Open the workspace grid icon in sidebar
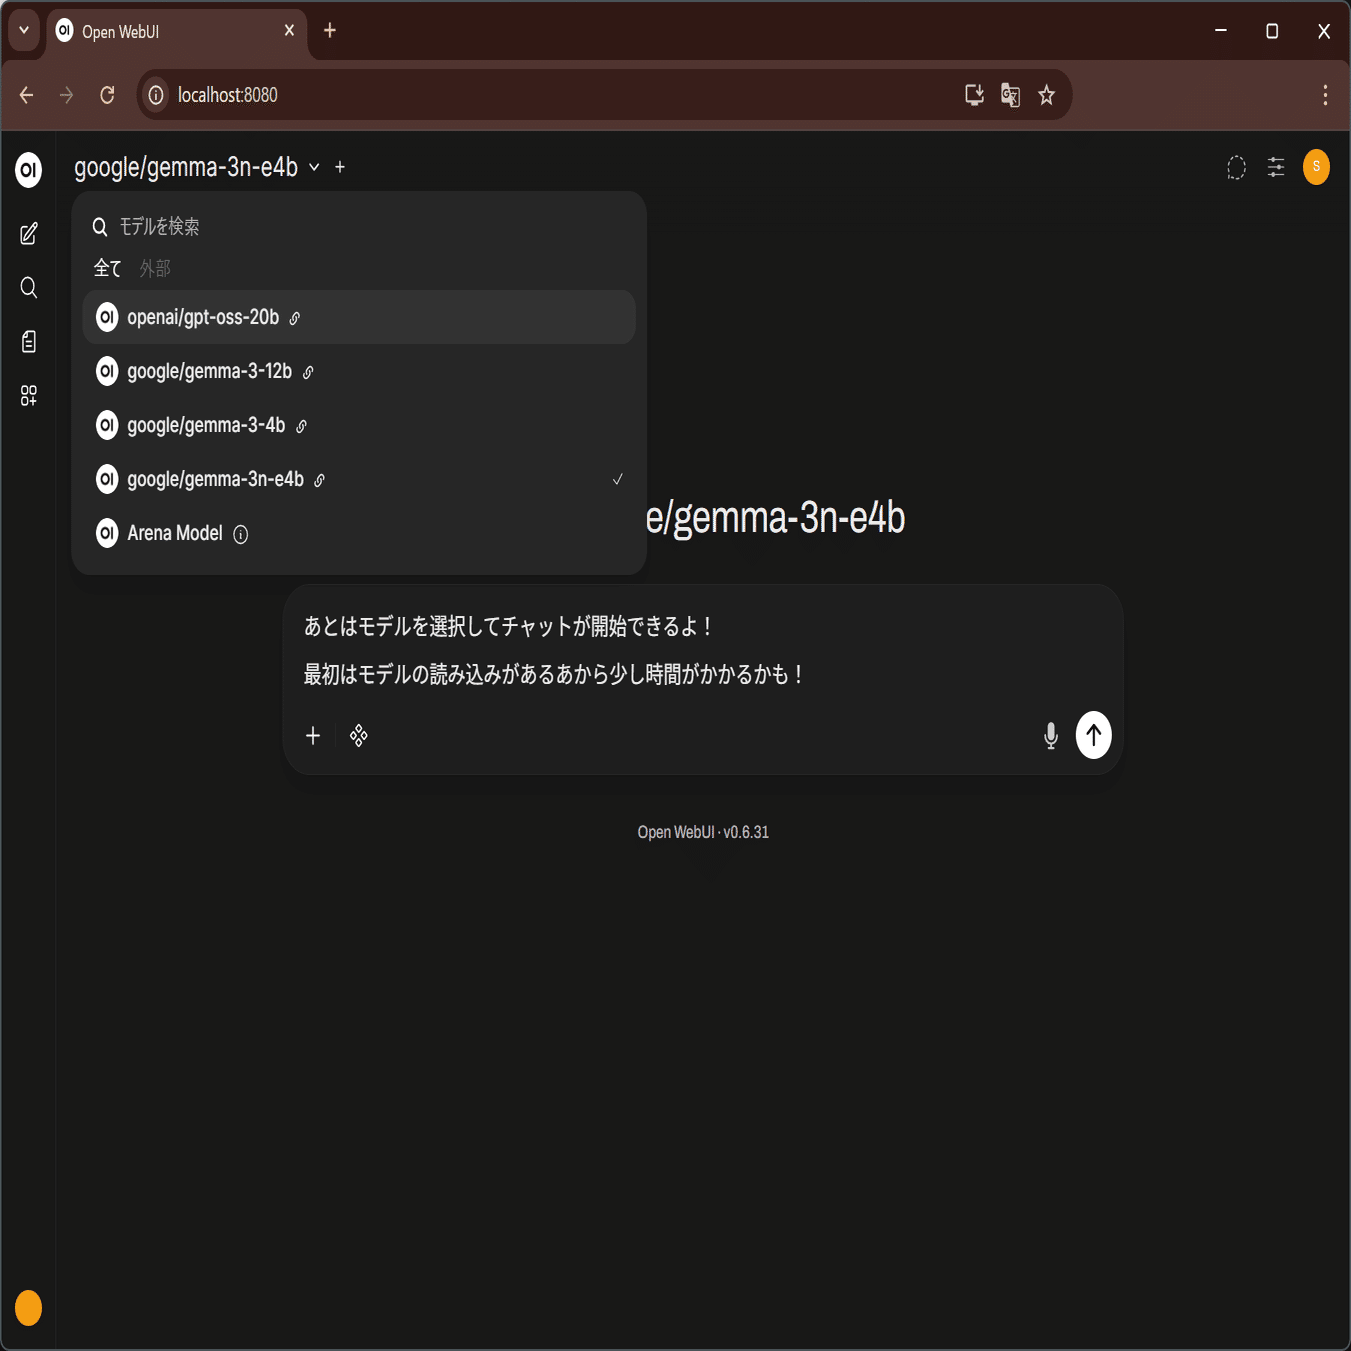The height and width of the screenshot is (1351, 1351). [x=29, y=396]
